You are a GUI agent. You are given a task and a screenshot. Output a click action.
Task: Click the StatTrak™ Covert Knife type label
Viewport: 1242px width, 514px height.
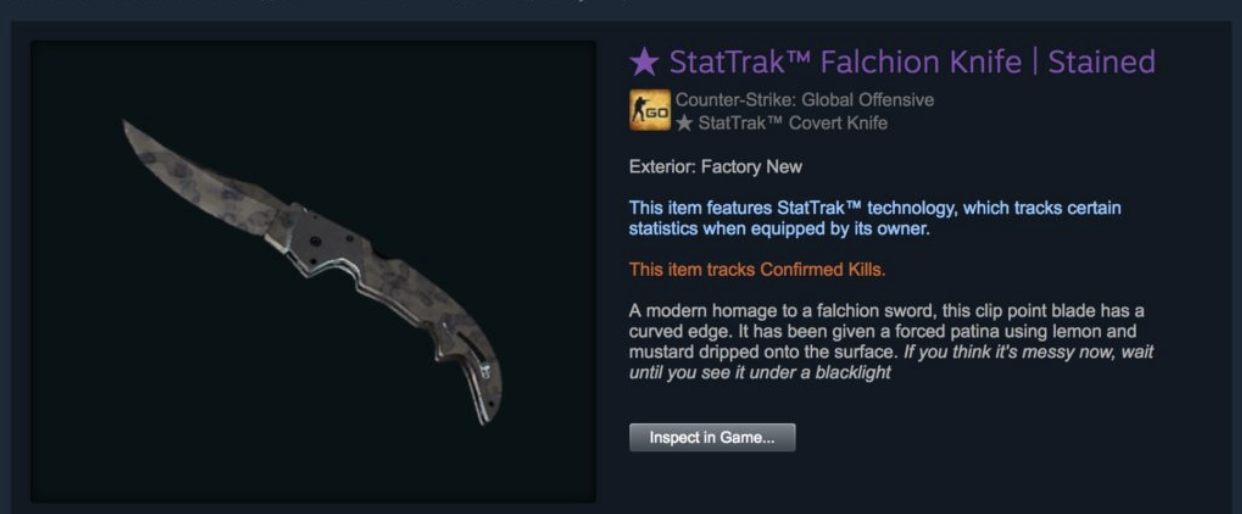792,124
